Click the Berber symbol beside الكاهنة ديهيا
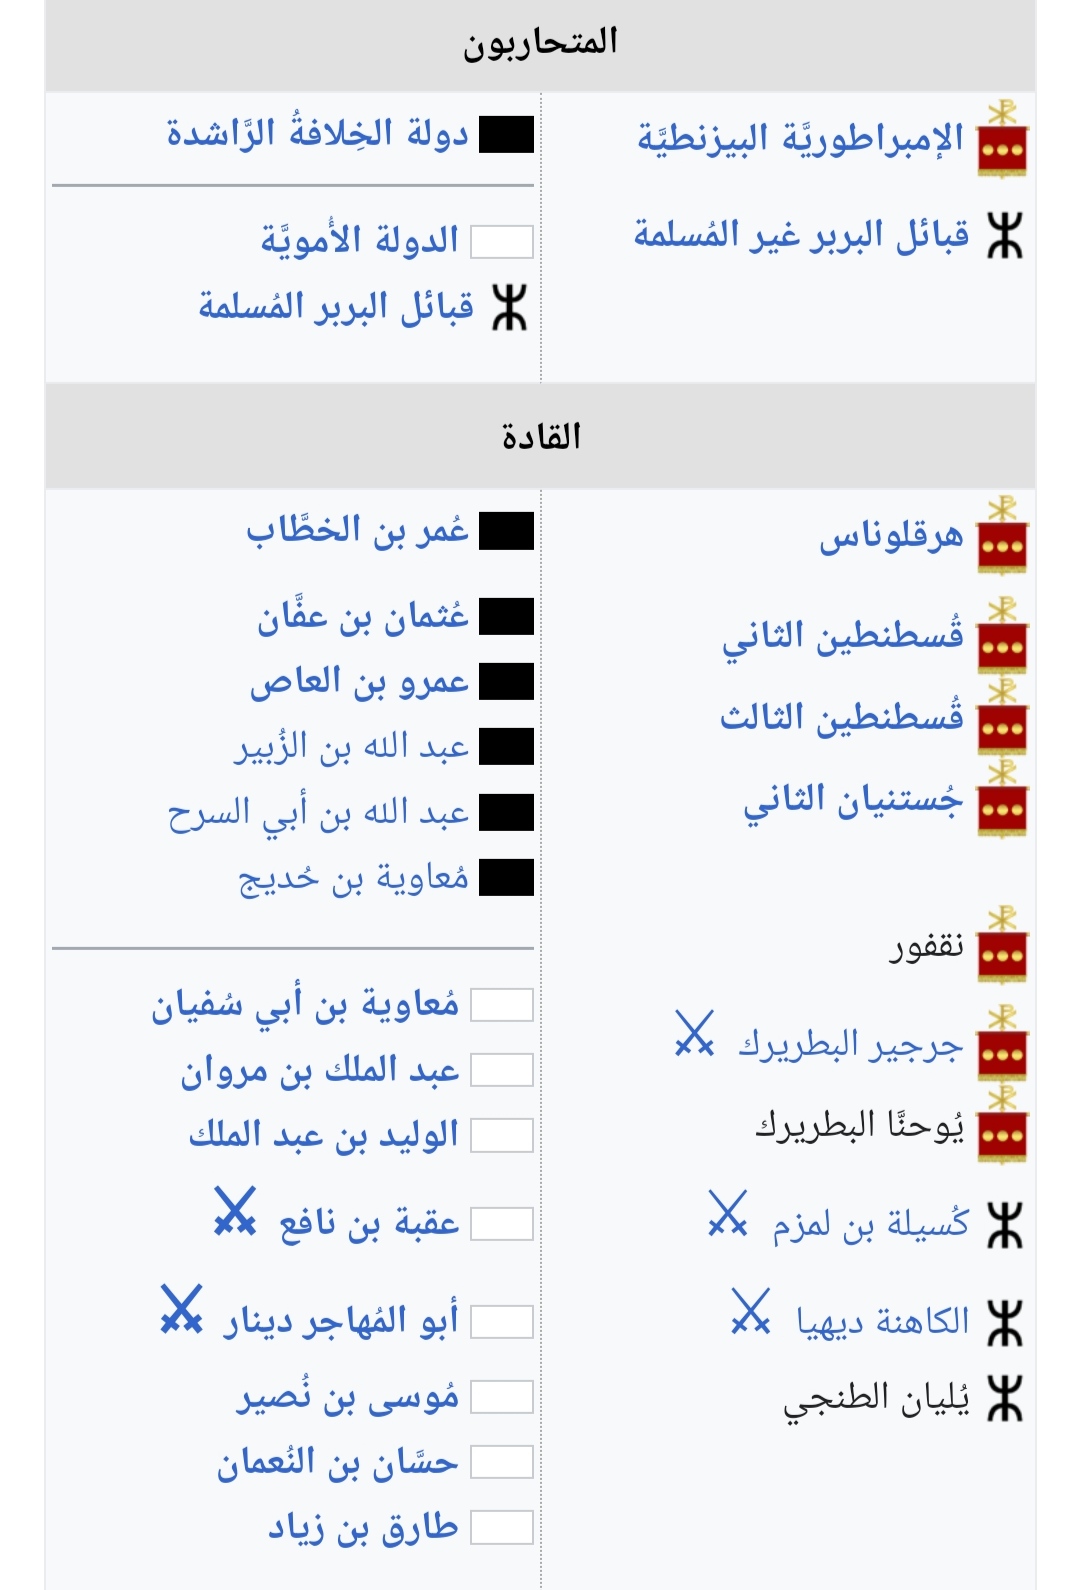The image size is (1080, 1590). (x=1004, y=1322)
